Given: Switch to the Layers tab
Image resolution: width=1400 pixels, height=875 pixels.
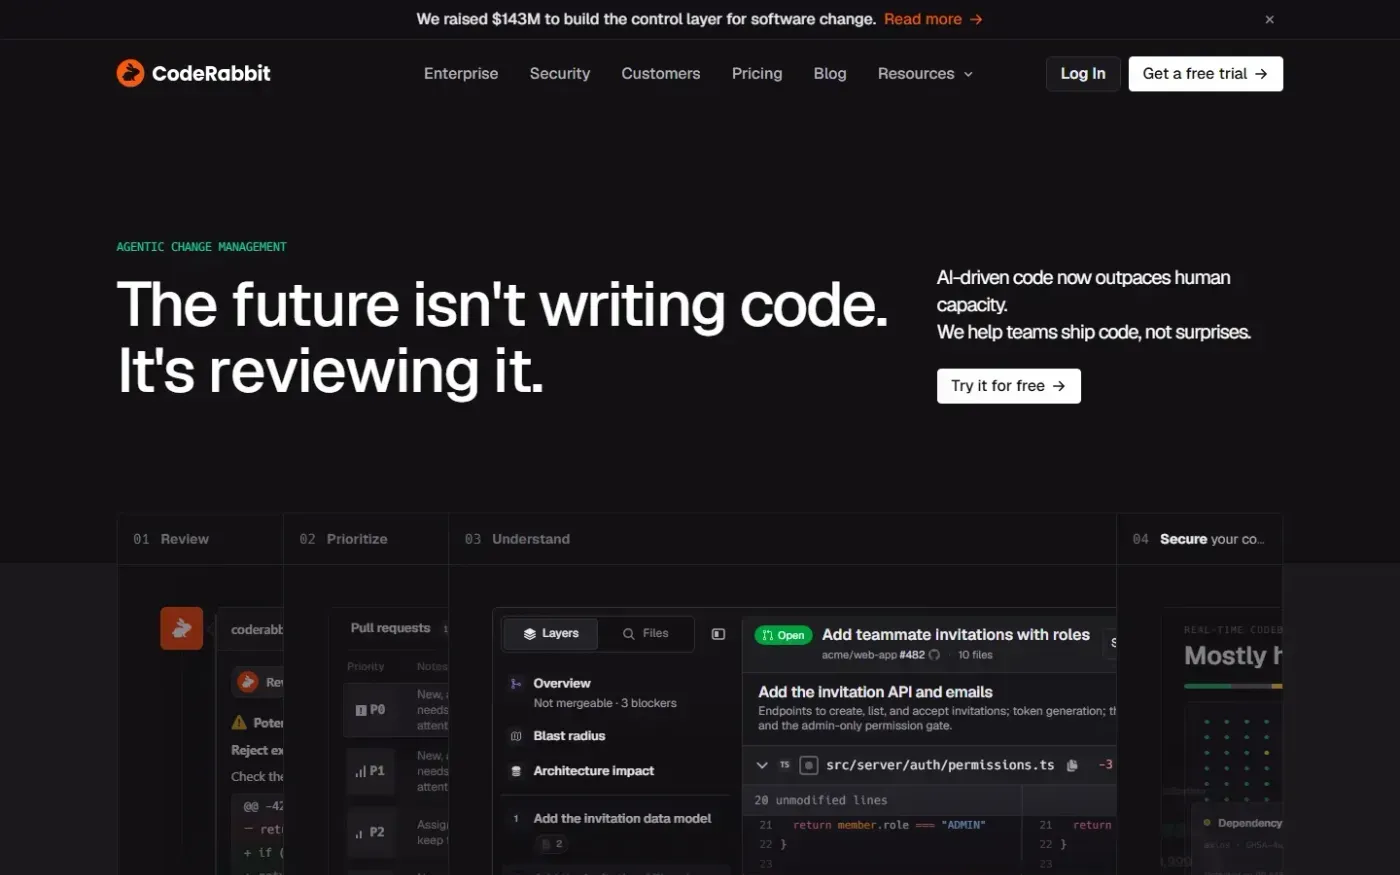Looking at the screenshot, I should point(551,634).
